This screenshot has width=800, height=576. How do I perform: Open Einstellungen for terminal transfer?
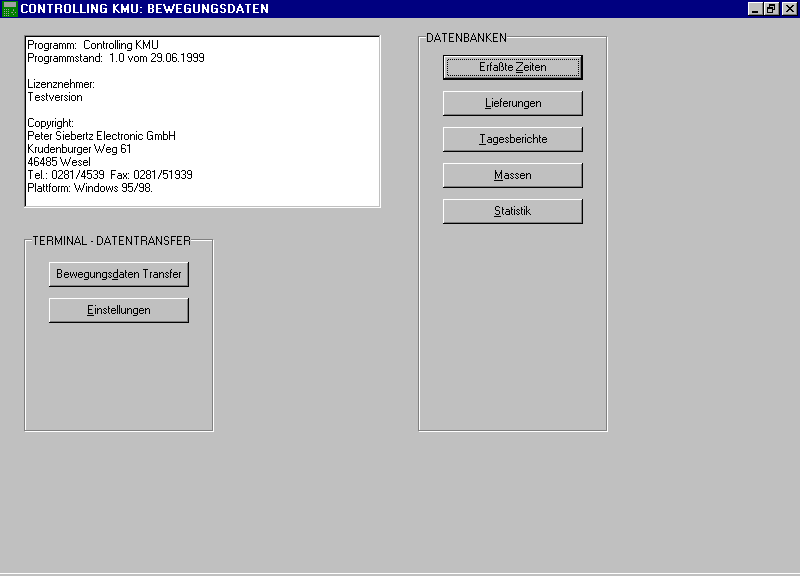point(118,310)
